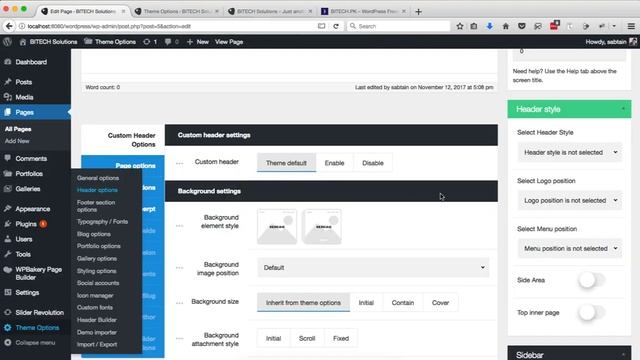Set Custom header to Disable
The image size is (640, 360).
point(373,163)
